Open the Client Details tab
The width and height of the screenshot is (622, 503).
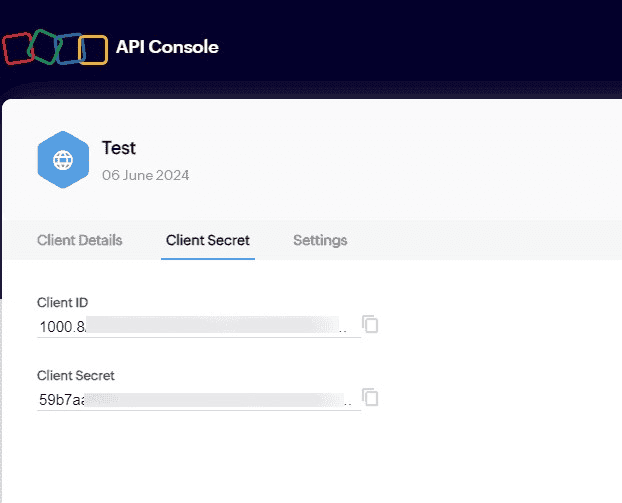pos(79,240)
